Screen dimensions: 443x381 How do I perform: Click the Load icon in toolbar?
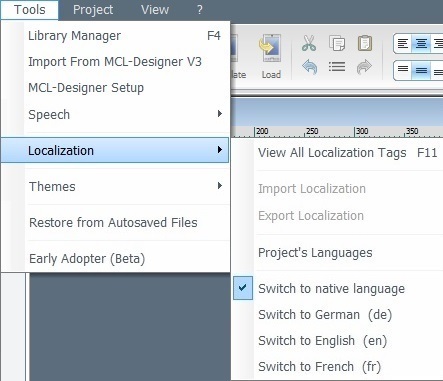[x=271, y=57]
